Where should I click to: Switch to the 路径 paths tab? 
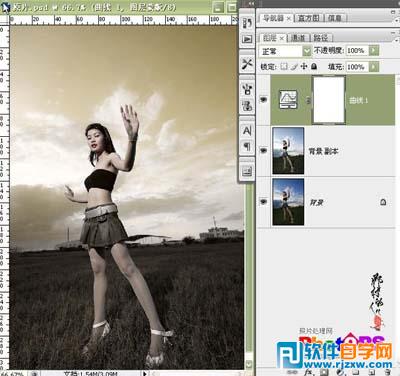[x=321, y=38]
